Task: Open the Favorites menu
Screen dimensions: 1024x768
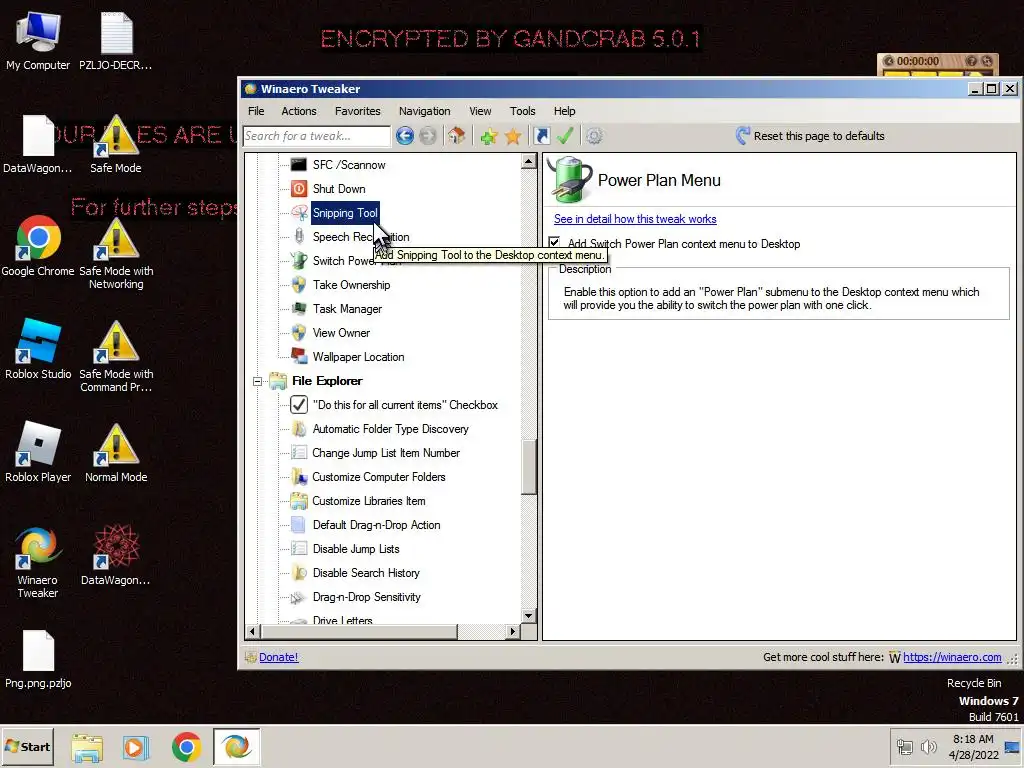Action: 357,111
